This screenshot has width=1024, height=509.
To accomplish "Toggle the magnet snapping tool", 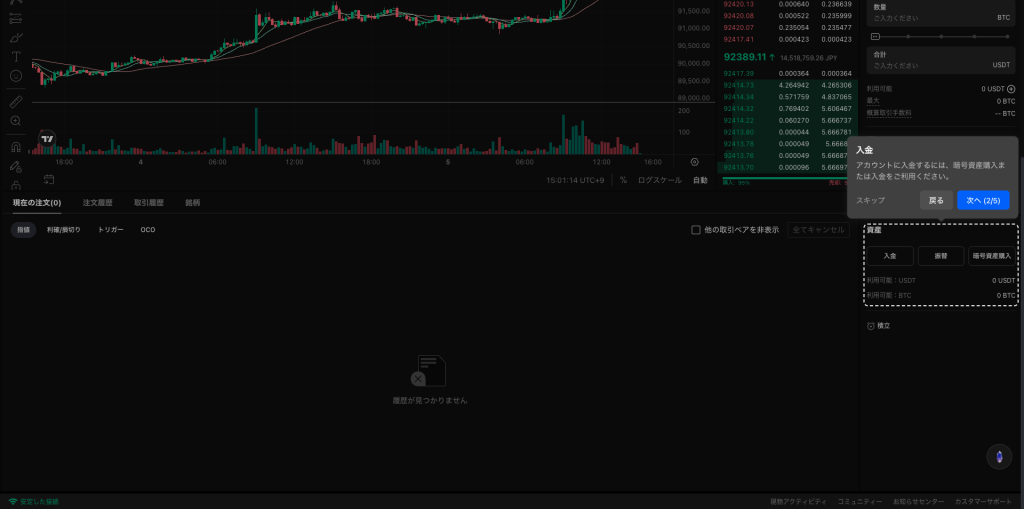I will click(16, 147).
